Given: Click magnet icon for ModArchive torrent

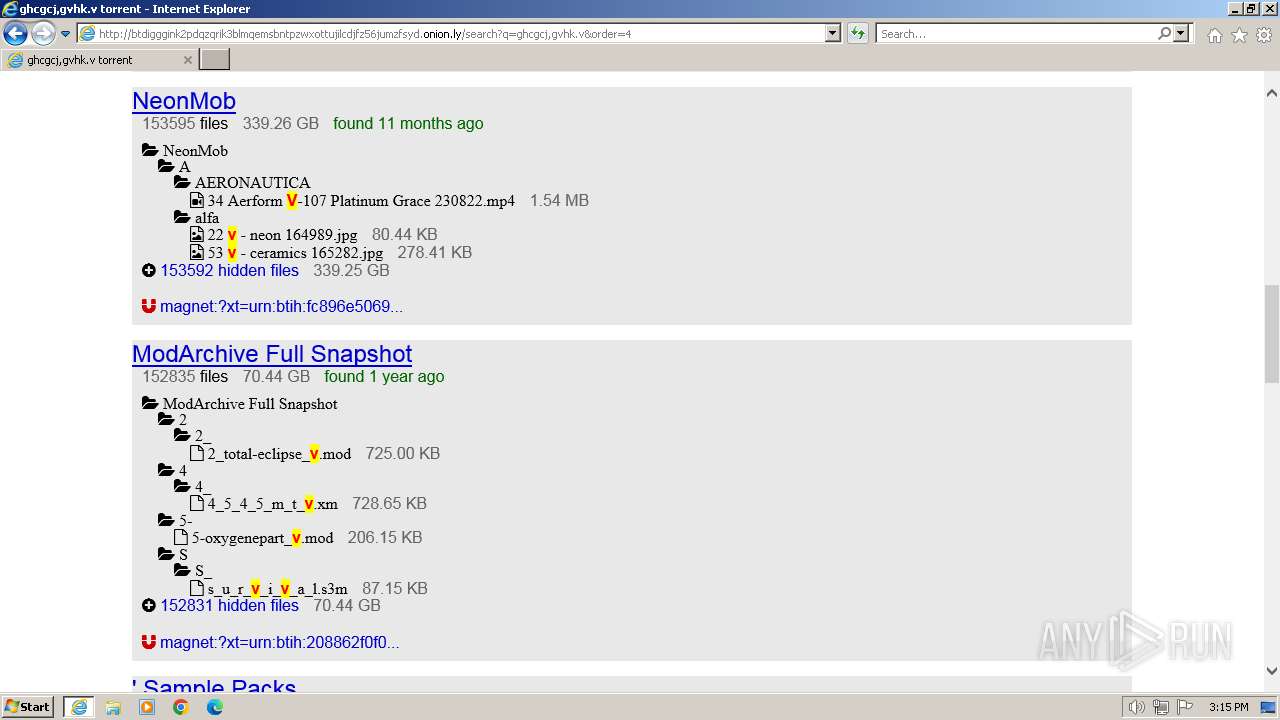Looking at the screenshot, I should click(x=149, y=642).
